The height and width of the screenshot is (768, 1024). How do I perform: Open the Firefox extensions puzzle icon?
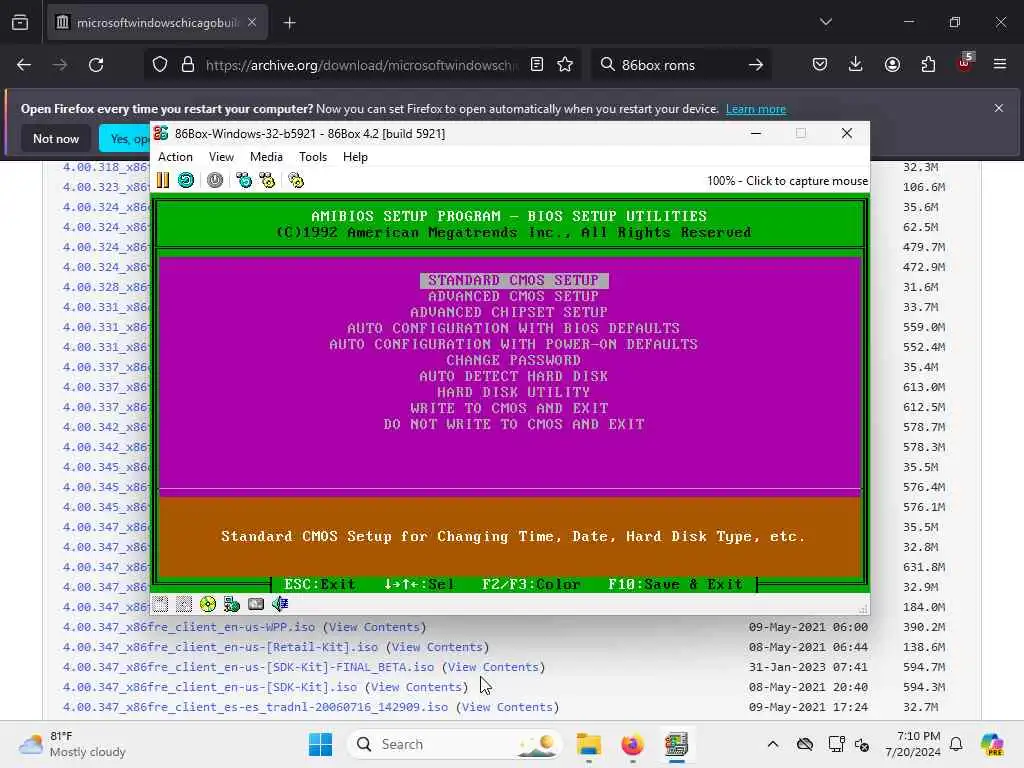[x=928, y=65]
